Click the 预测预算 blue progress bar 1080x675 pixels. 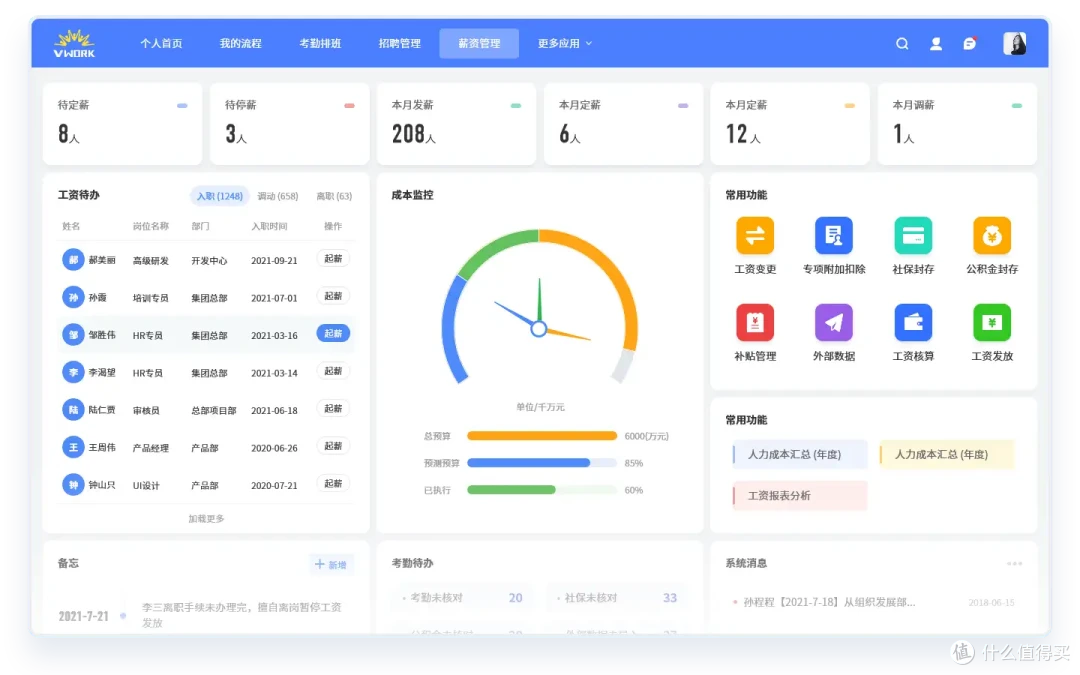point(542,463)
